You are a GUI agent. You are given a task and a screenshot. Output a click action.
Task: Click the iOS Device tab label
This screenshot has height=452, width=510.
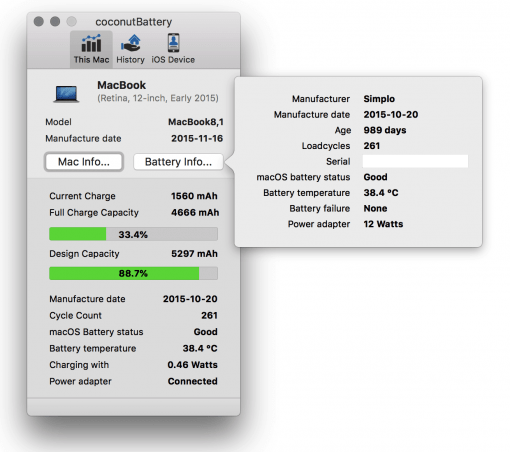coord(173,60)
